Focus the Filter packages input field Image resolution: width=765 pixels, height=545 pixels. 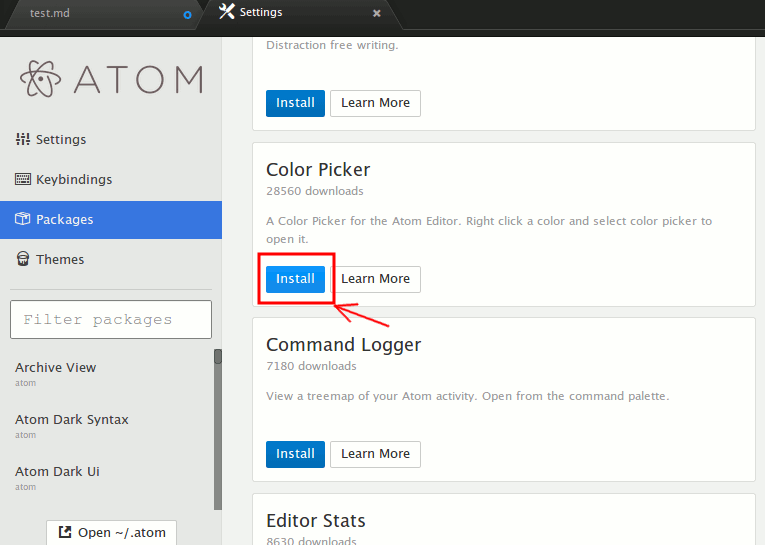111,320
